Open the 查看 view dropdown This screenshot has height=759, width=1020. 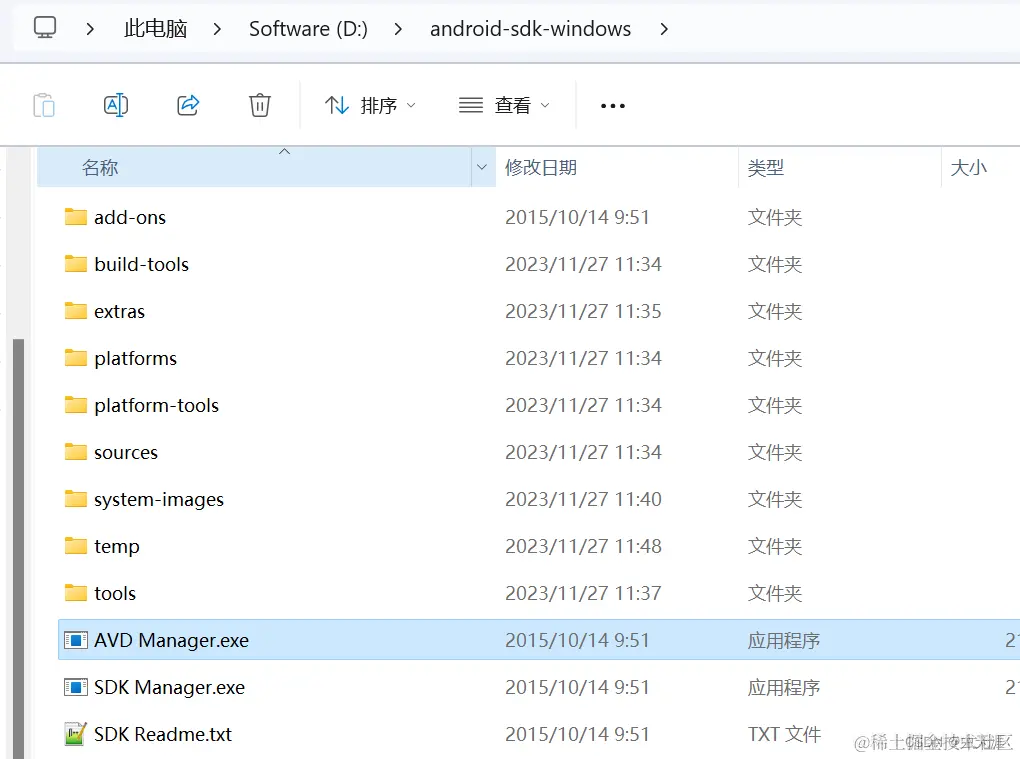(x=504, y=105)
